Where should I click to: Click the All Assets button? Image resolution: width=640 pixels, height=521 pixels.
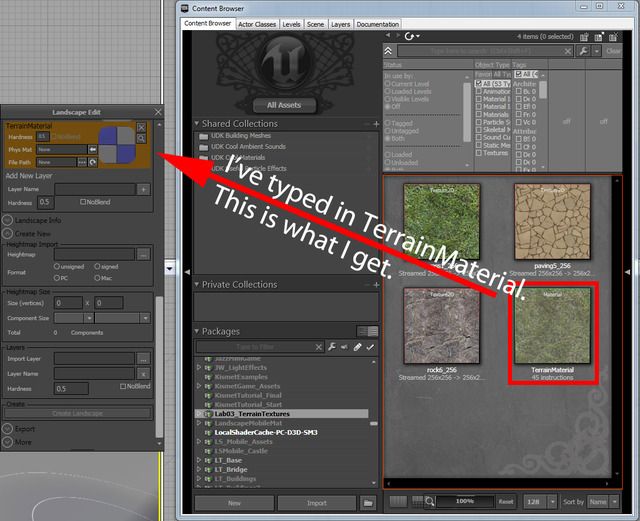[x=284, y=105]
